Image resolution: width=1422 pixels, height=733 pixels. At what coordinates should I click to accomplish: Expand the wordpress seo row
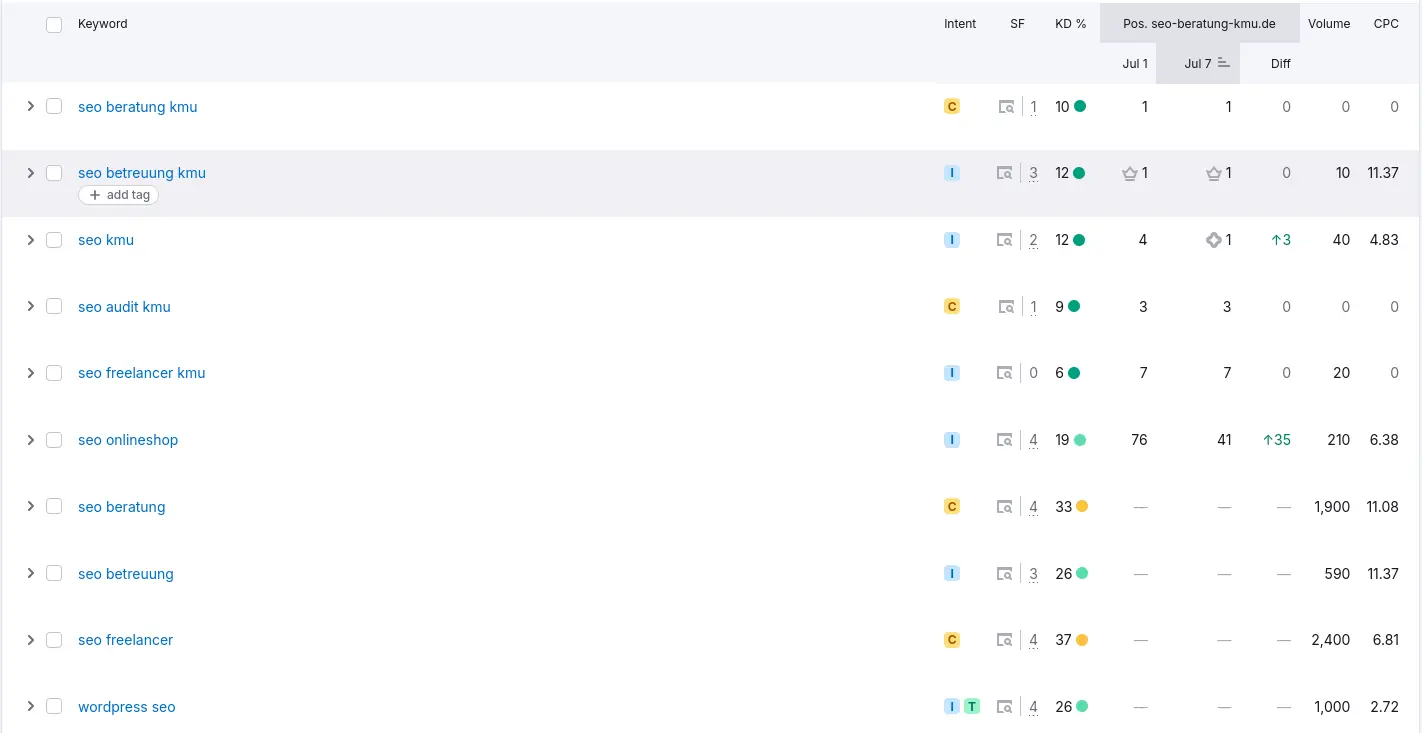30,706
